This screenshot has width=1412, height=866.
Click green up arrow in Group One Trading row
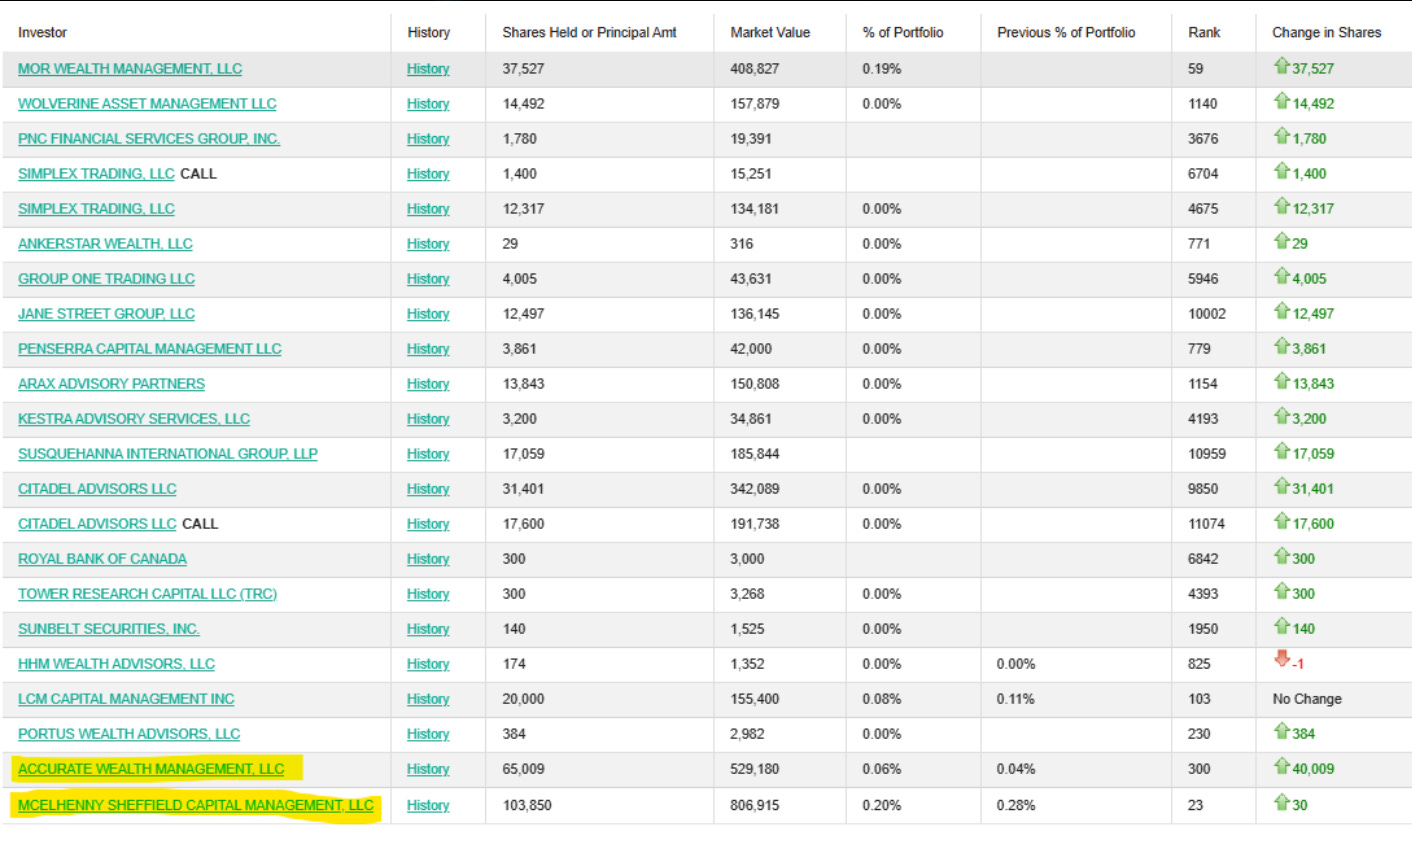[1281, 276]
